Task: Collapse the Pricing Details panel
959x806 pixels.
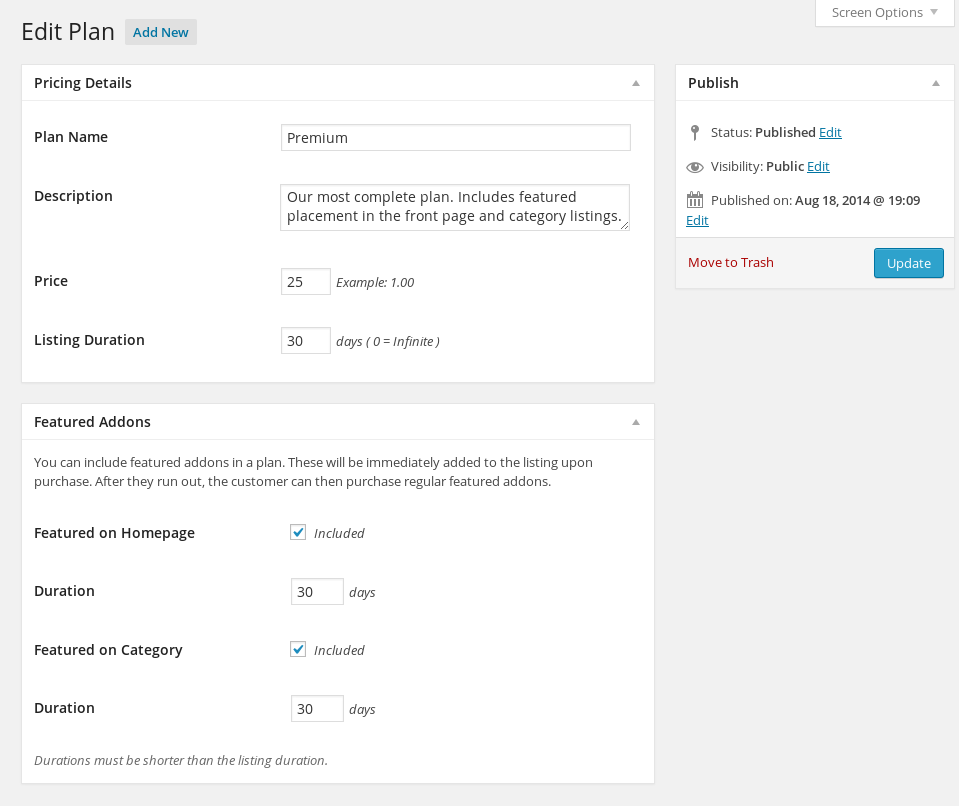Action: coord(635,83)
